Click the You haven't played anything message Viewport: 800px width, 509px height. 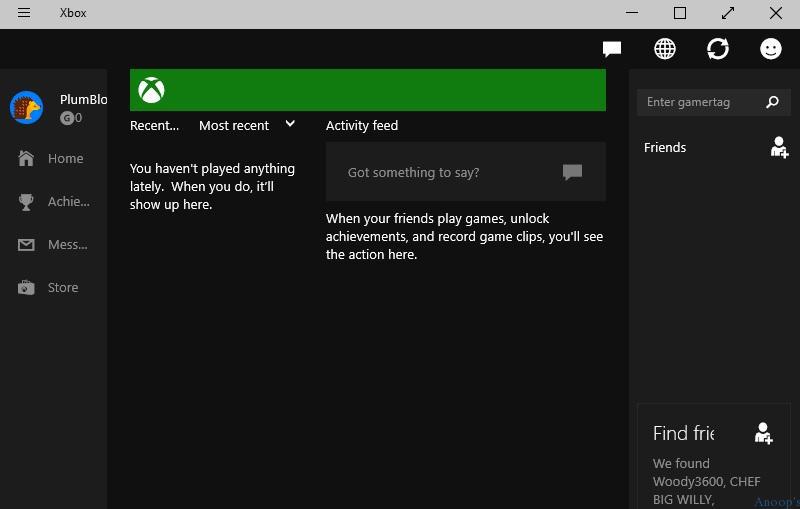[x=212, y=187]
